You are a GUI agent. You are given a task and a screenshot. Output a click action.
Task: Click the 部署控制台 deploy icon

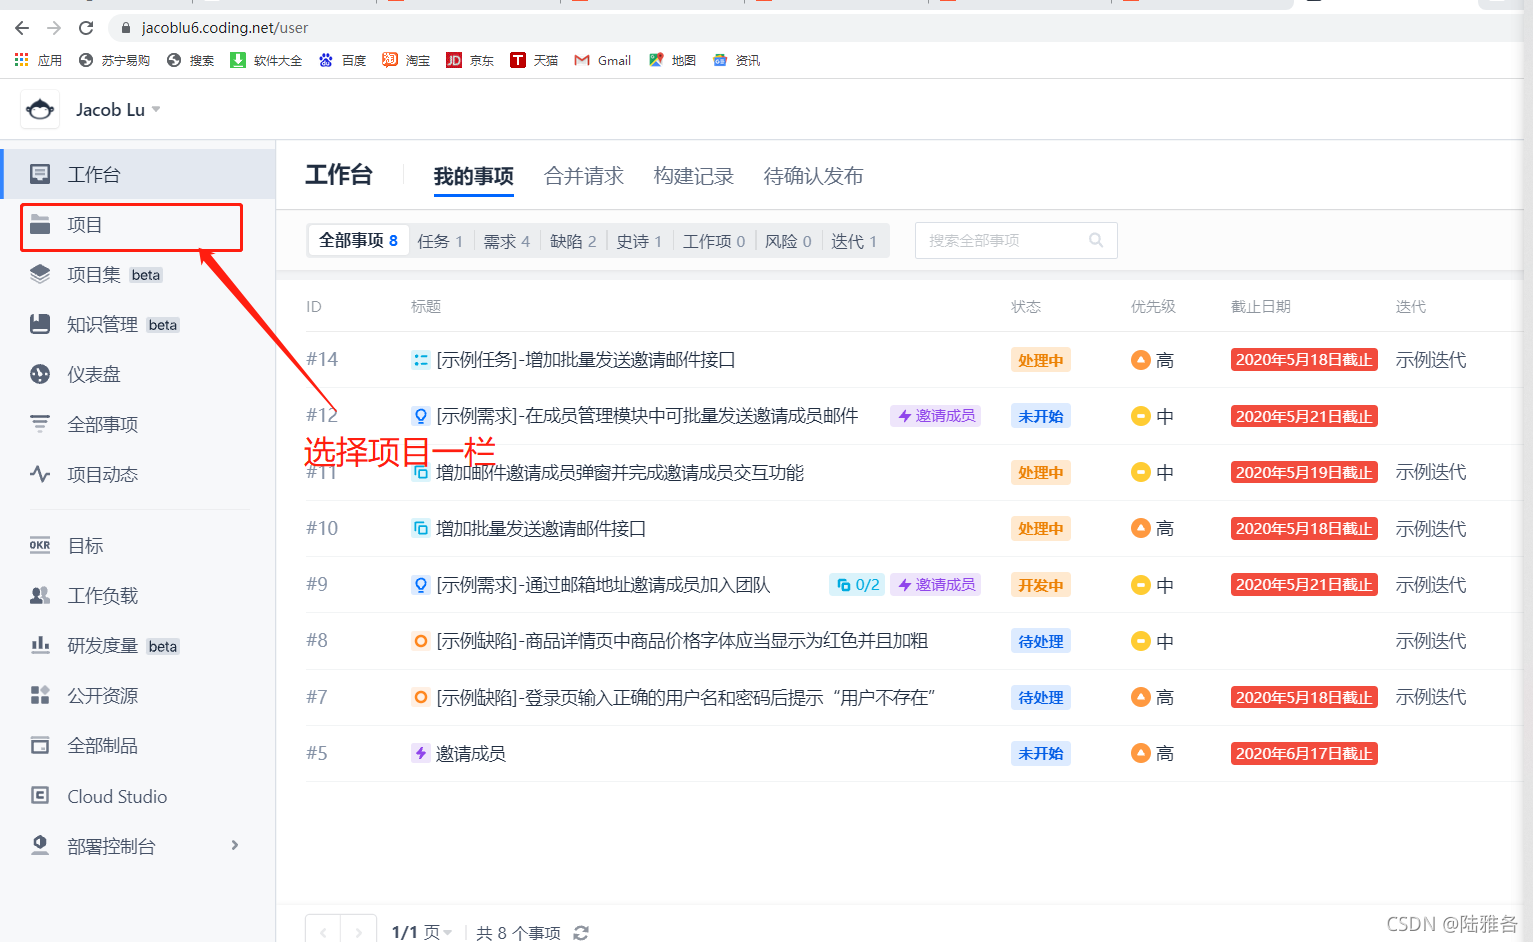[40, 846]
